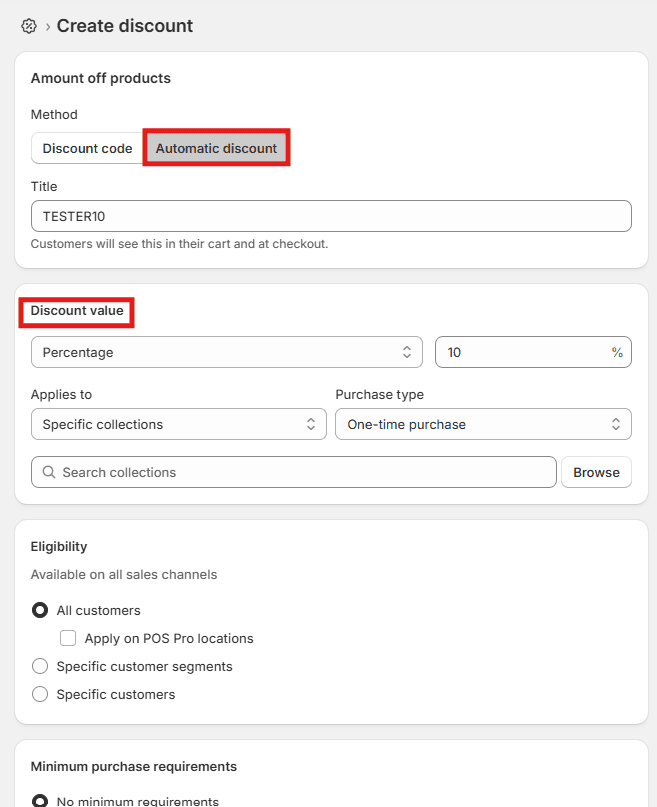Image resolution: width=657 pixels, height=807 pixels.
Task: Click the Title field containing TESTER10
Action: (331, 216)
